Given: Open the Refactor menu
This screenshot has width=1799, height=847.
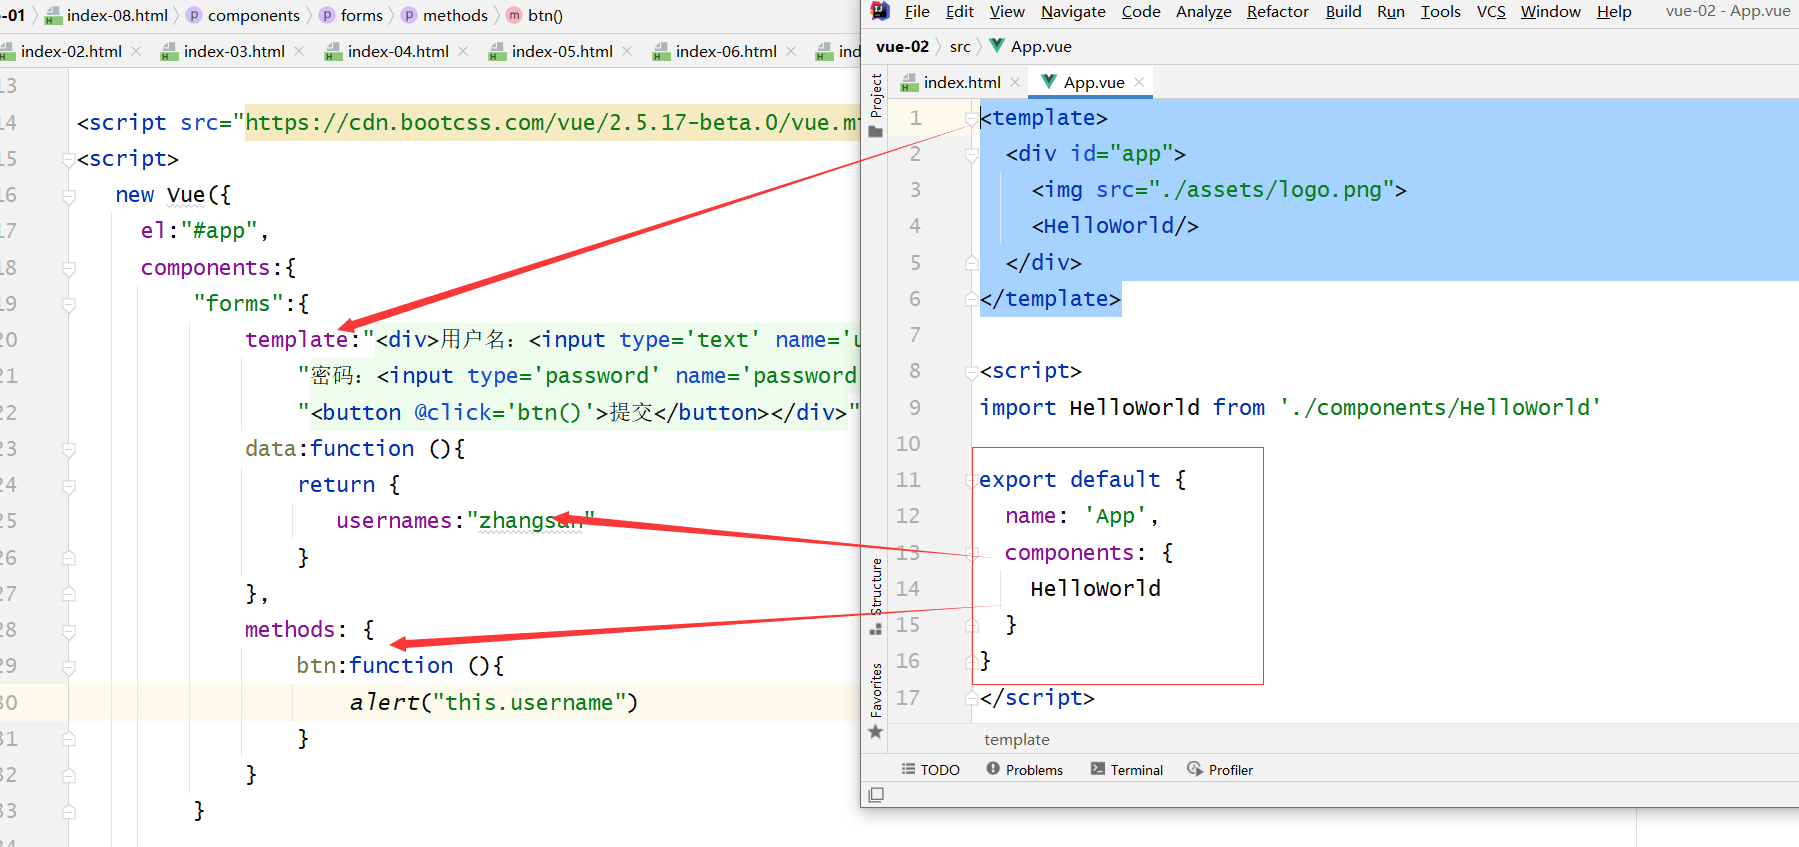Looking at the screenshot, I should point(1278,12).
